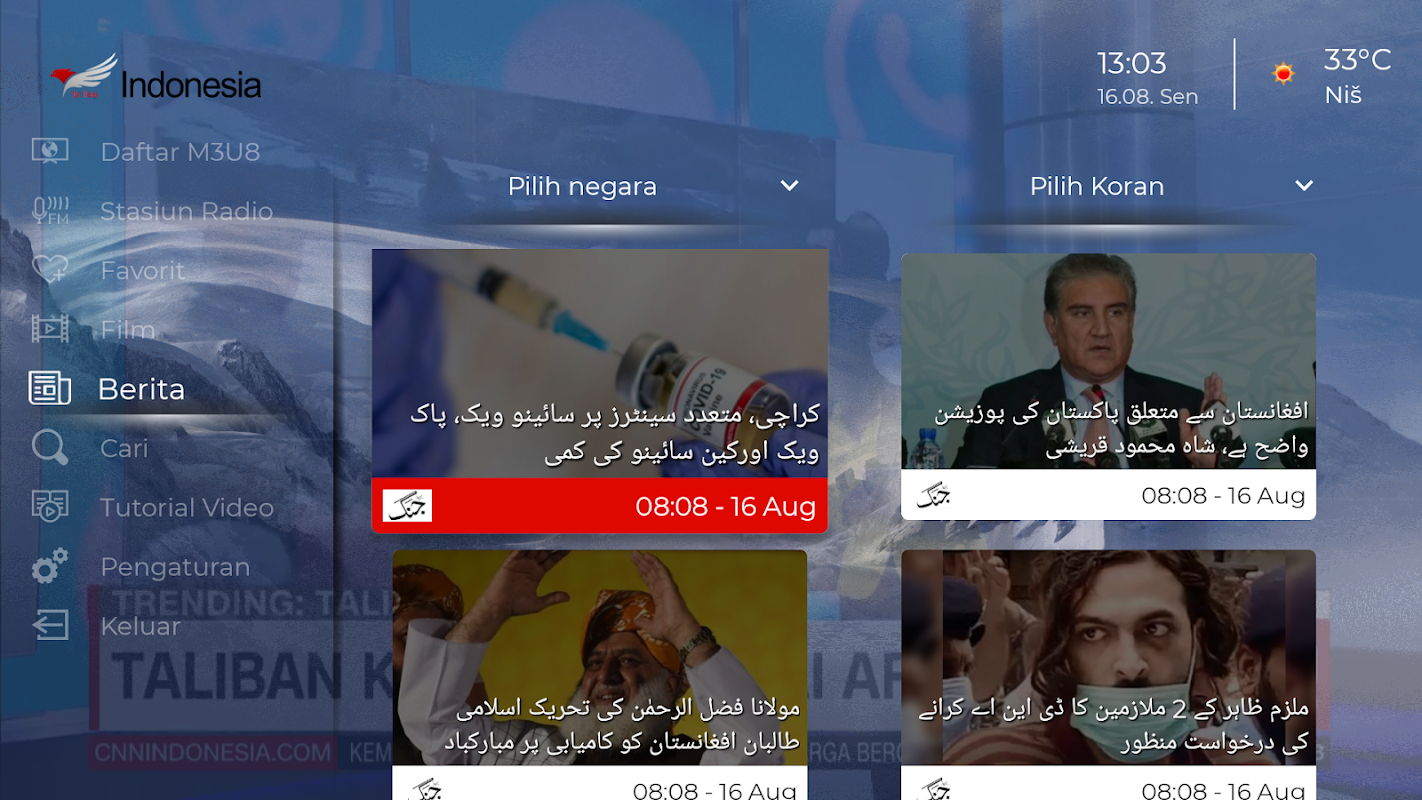1422x800 pixels.
Task: Open the news card with man in suit
Action: coord(1108,386)
